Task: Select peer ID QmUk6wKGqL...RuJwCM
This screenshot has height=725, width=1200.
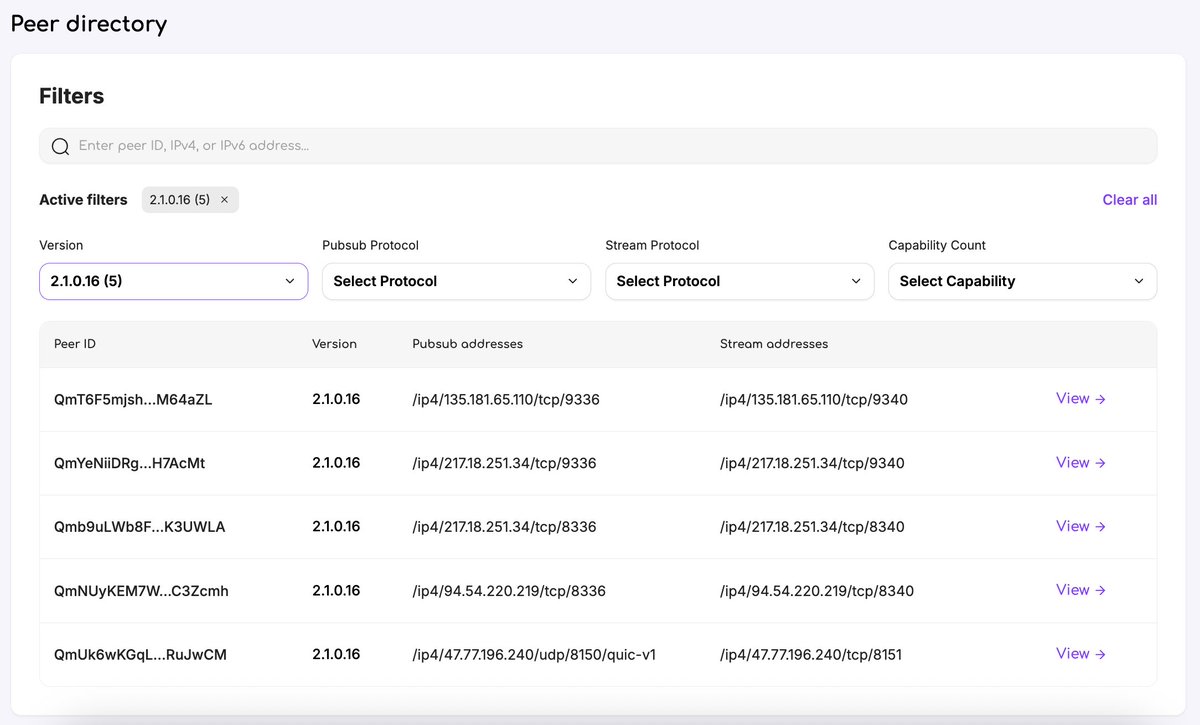Action: (140, 655)
